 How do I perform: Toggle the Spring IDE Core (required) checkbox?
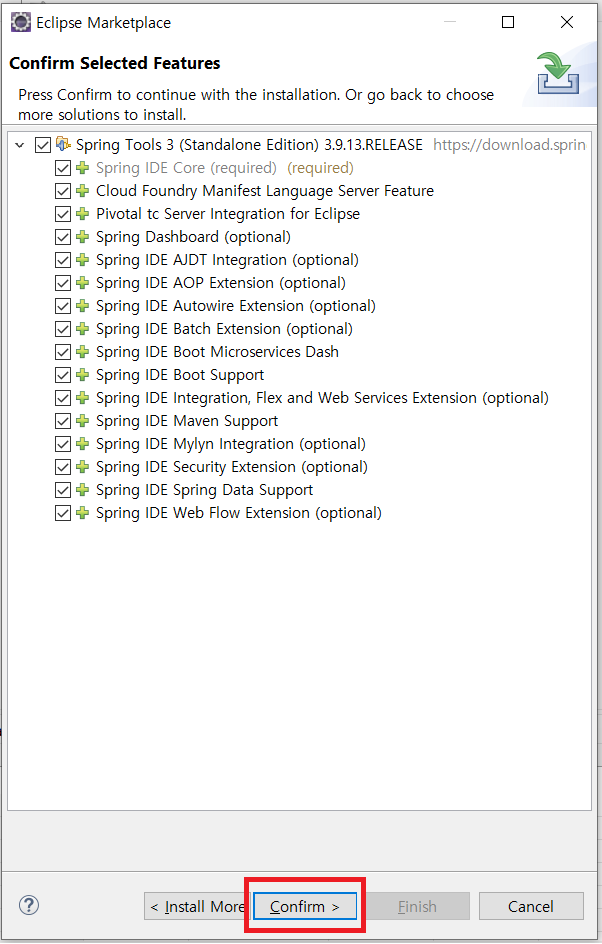[63, 168]
